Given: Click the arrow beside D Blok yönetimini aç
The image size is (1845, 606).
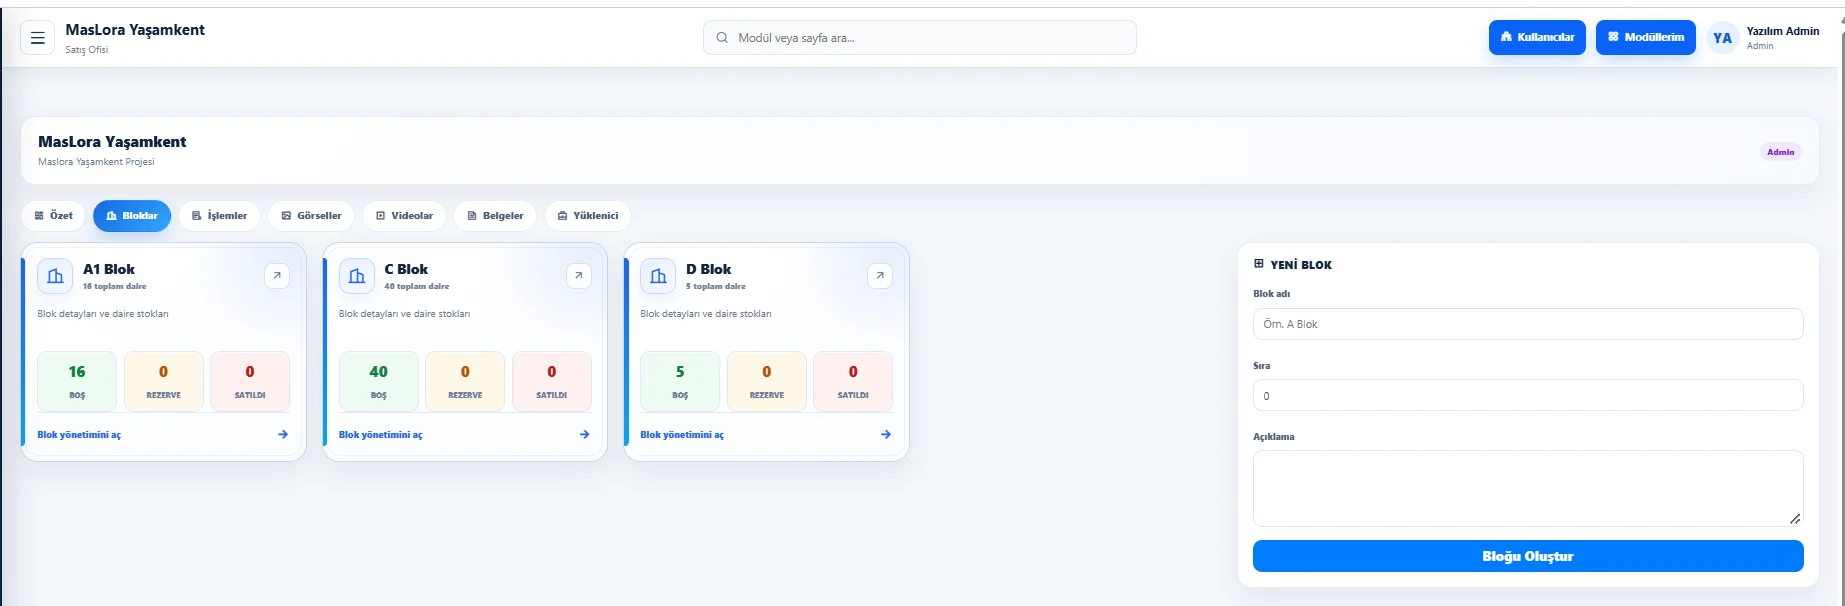Looking at the screenshot, I should click(x=886, y=434).
